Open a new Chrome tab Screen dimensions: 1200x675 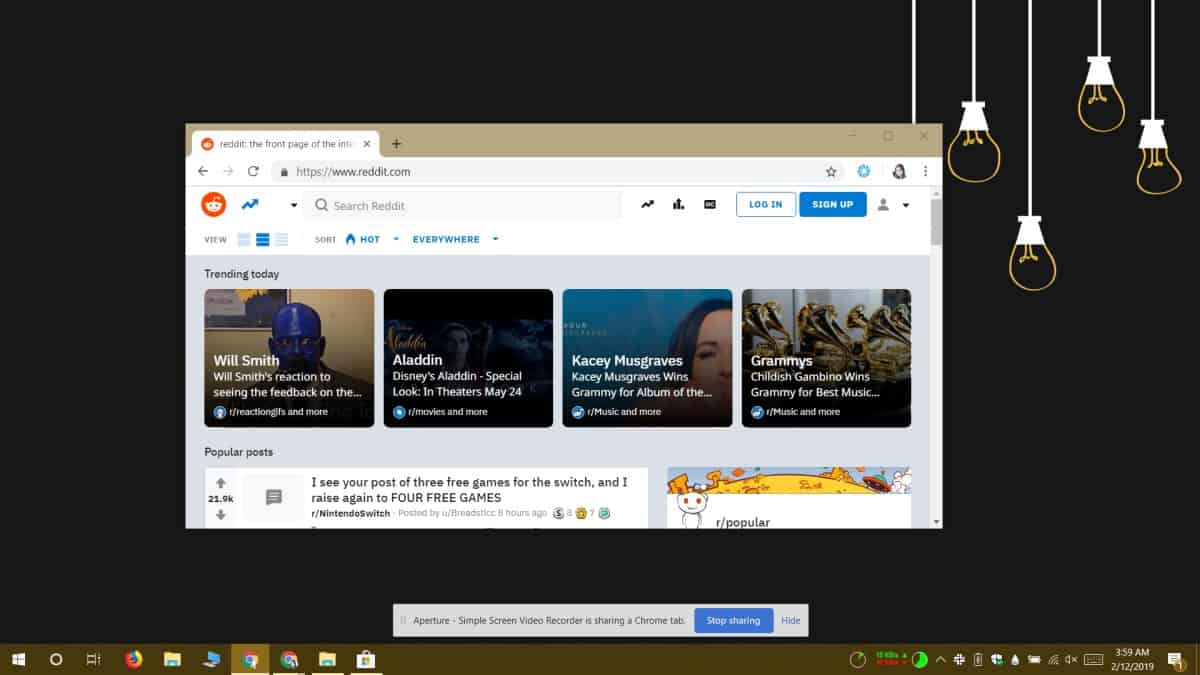pos(396,144)
